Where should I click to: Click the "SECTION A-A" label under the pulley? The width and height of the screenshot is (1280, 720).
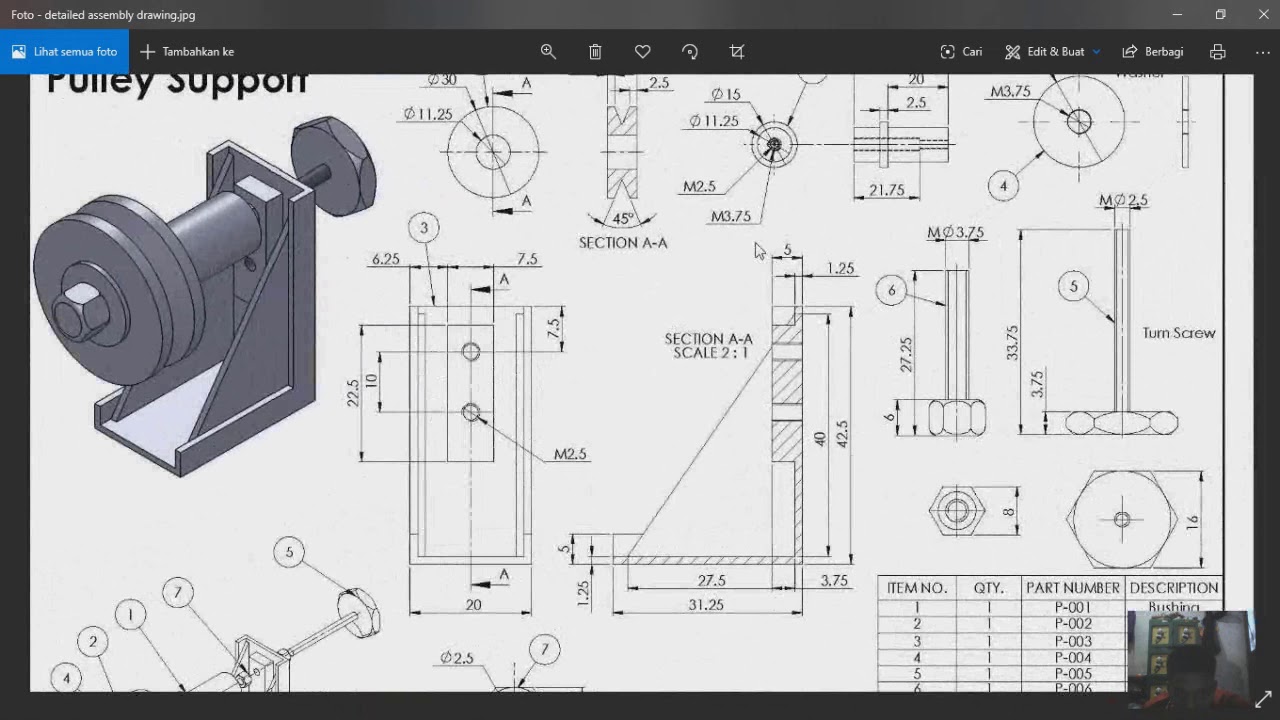click(623, 242)
